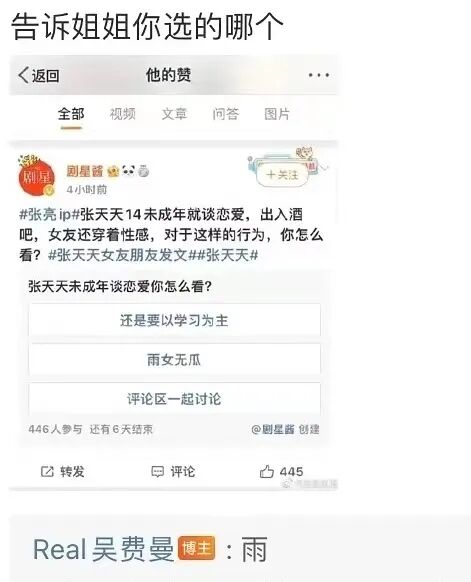This screenshot has width=471, height=582.
Task: Vote for 还是要以学习为主 poll option
Action: [174, 320]
